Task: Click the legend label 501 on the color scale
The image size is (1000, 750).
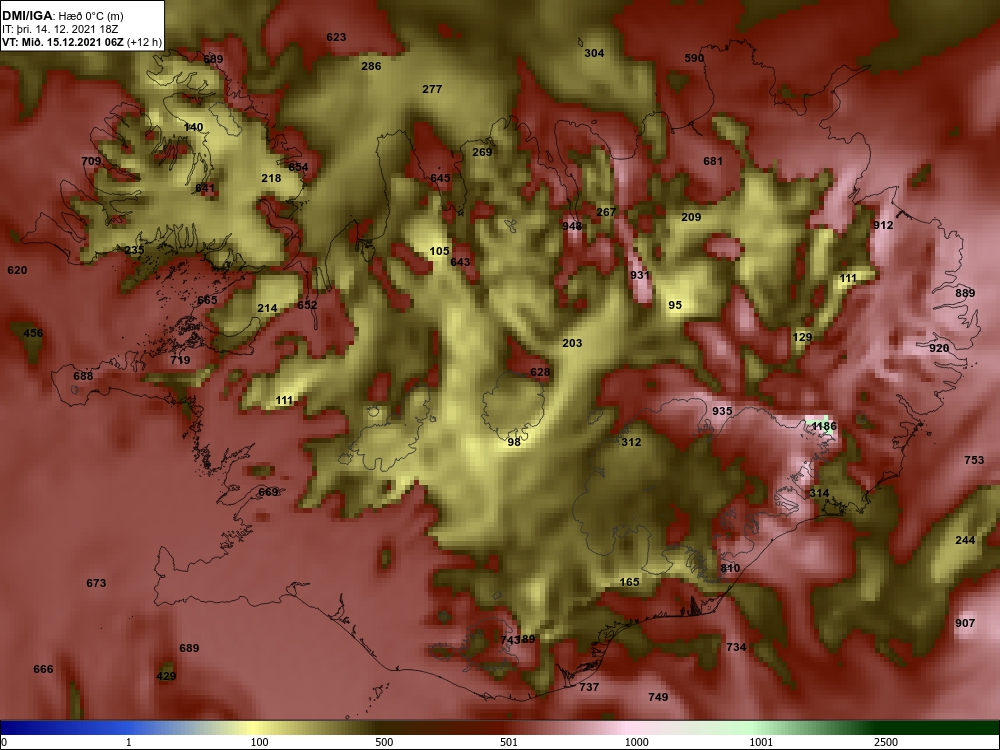Action: tap(509, 742)
